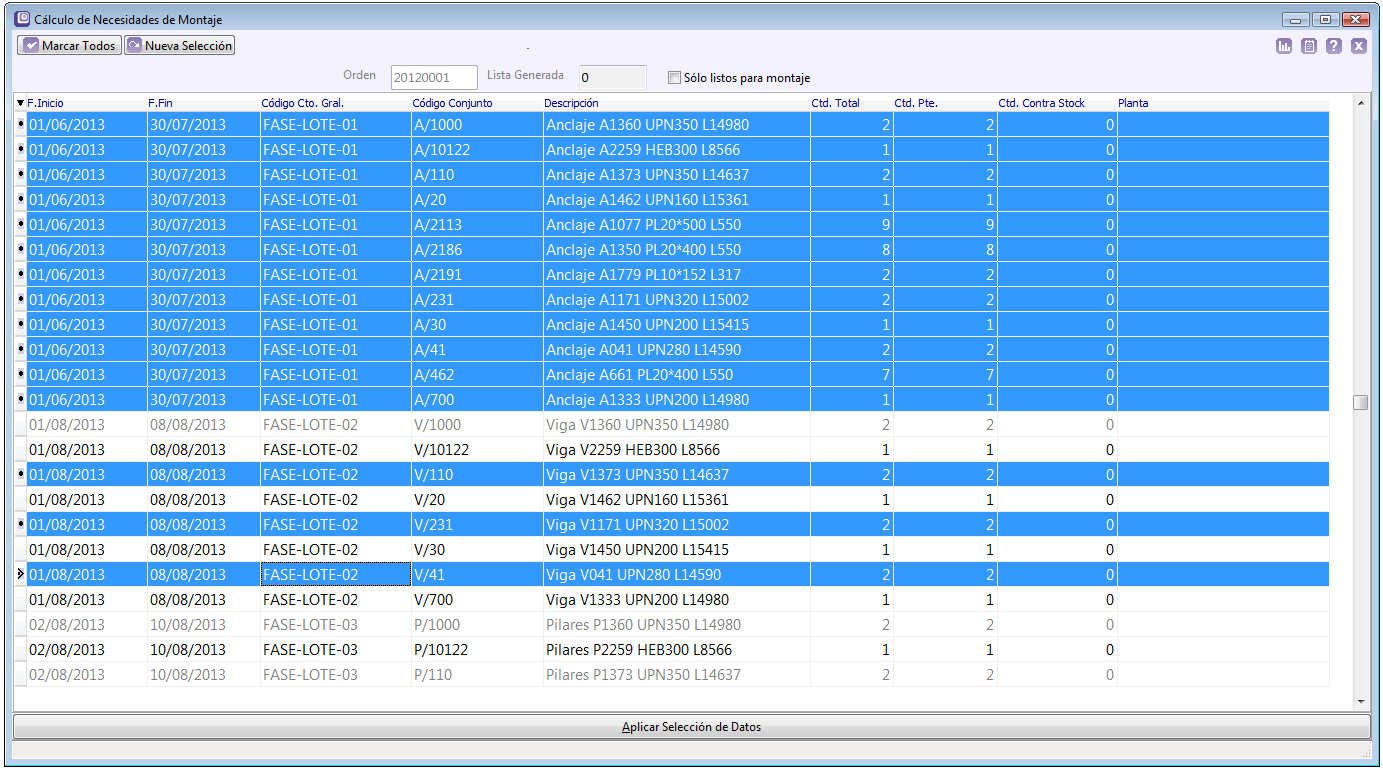This screenshot has width=1383, height=771.
Task: Click the Nueva Selección button
Action: [x=179, y=46]
